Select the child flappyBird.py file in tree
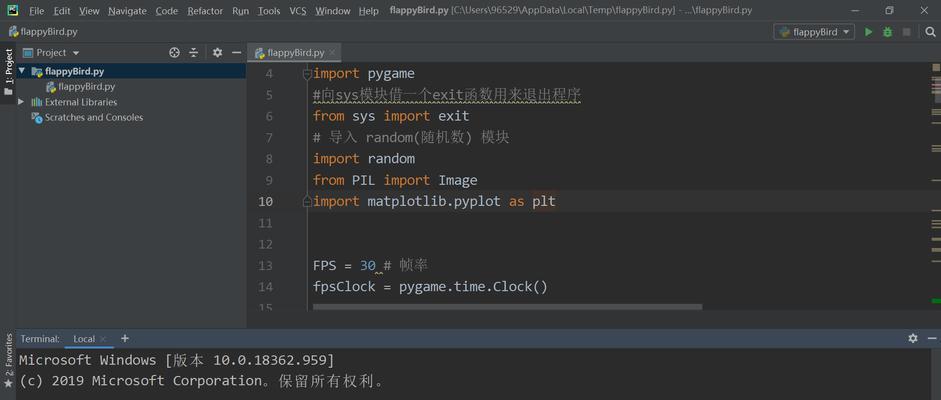Image resolution: width=941 pixels, height=400 pixels. tap(86, 86)
